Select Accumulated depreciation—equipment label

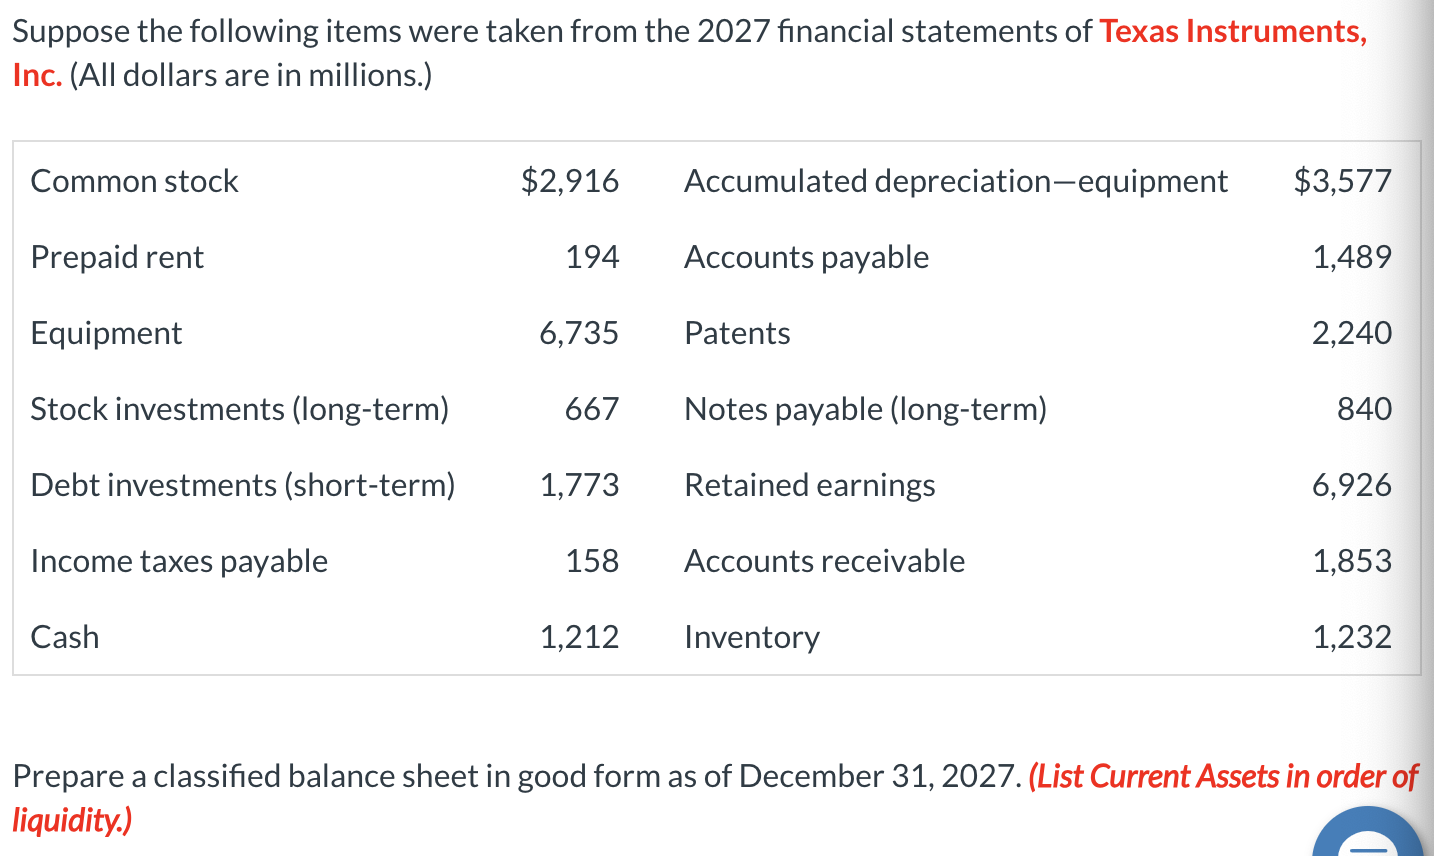coord(956,181)
